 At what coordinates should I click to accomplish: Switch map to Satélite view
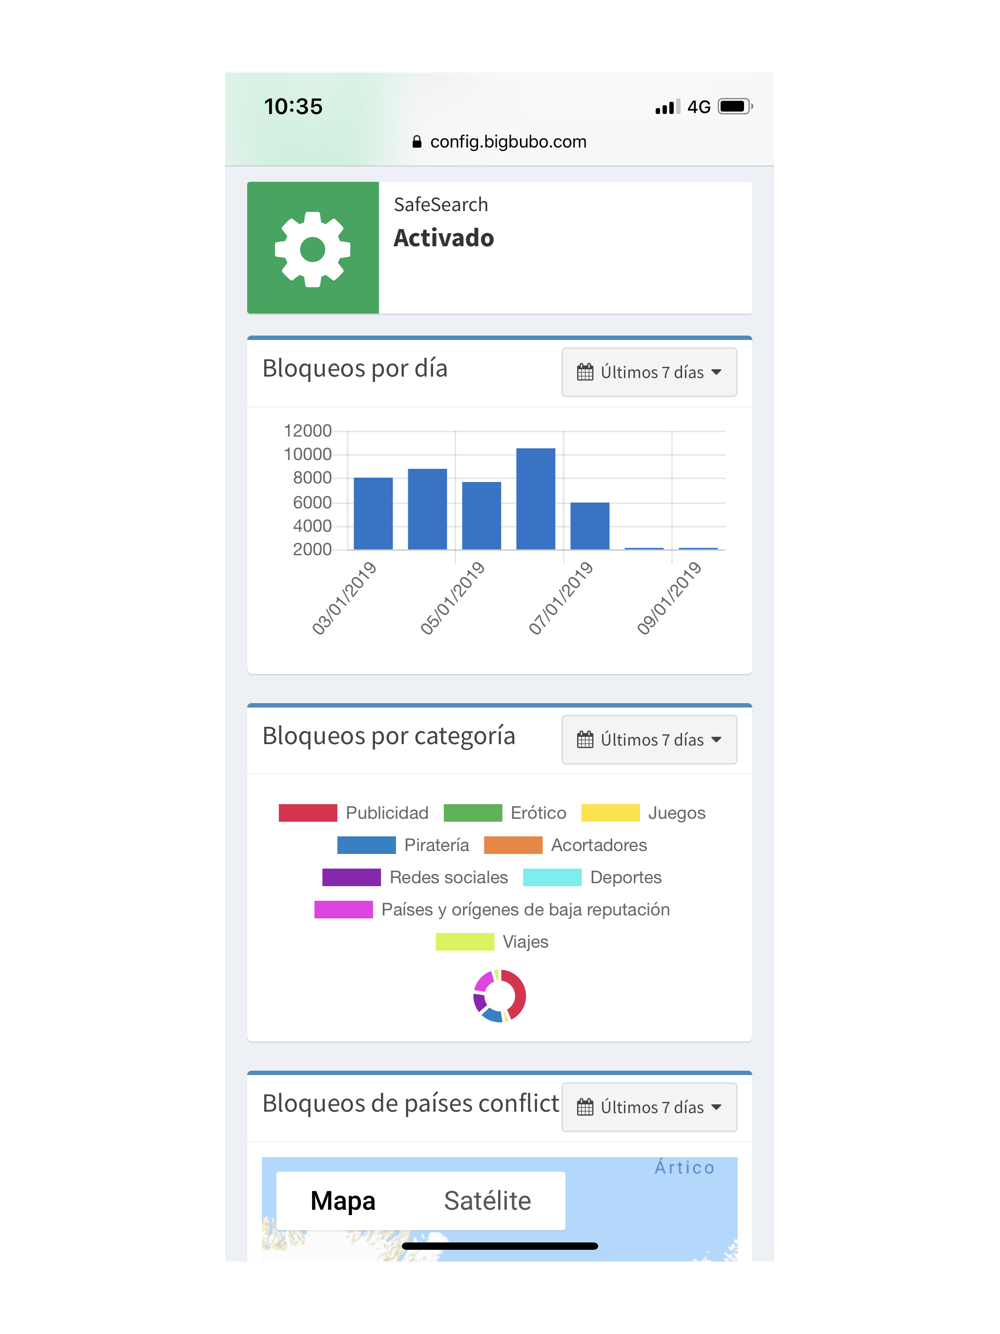click(487, 1200)
